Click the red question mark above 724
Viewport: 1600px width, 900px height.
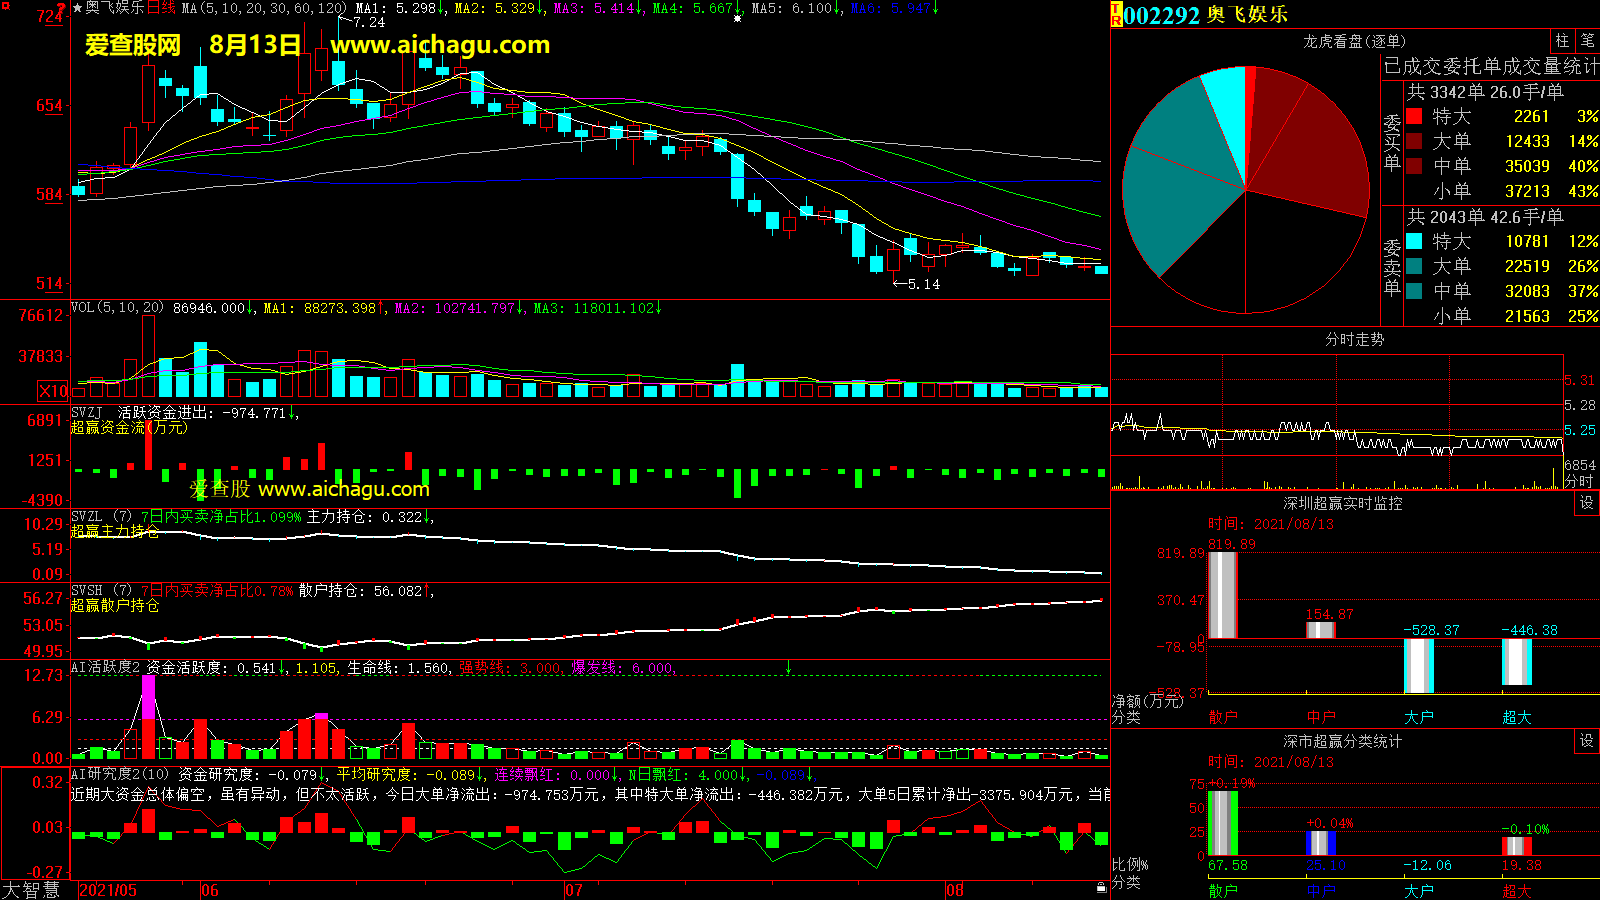coord(62,7)
